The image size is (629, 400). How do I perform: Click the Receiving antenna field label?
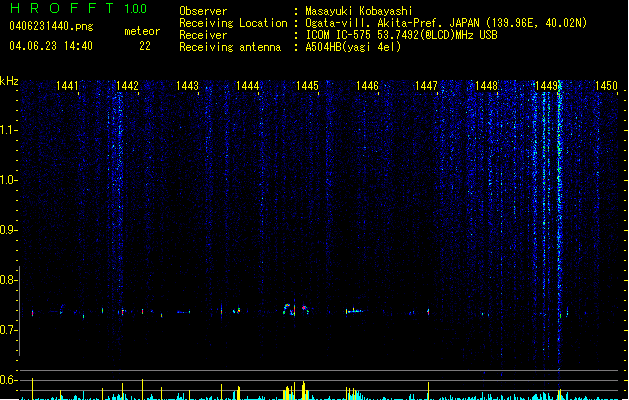click(230, 47)
